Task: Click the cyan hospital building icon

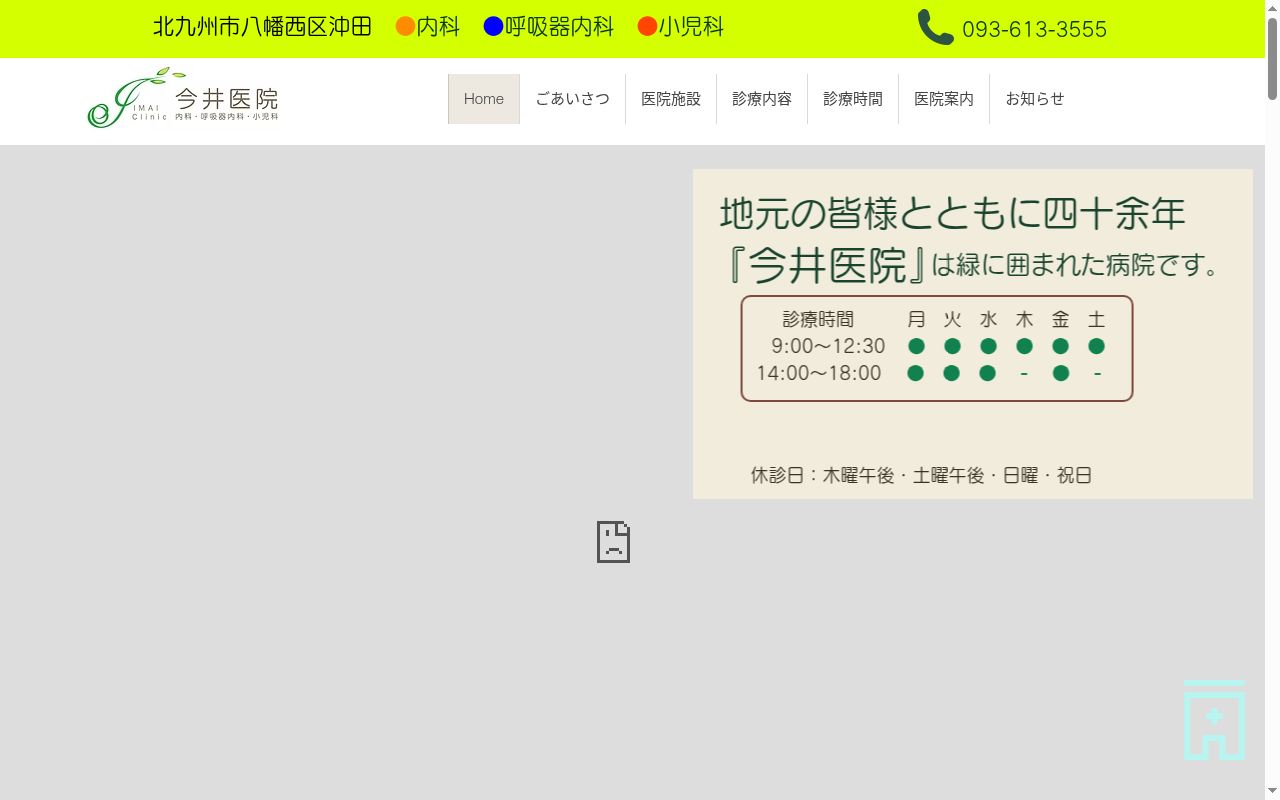Action: click(x=1214, y=720)
